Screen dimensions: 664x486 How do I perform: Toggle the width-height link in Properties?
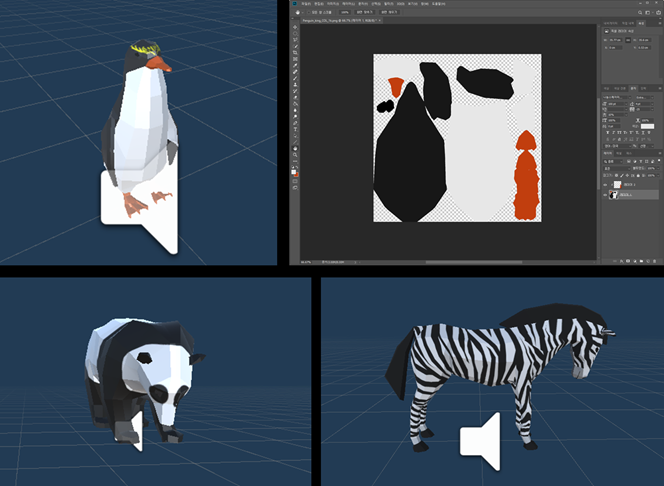tap(628, 40)
